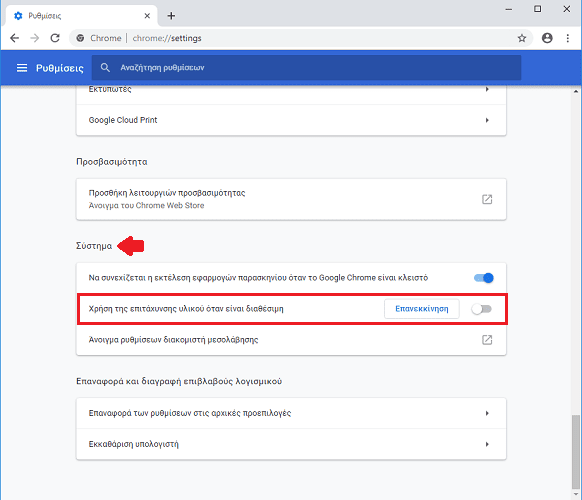The width and height of the screenshot is (582, 500).
Task: Expand the Εκκαθάριση υπολογιστή row
Action: 291,444
